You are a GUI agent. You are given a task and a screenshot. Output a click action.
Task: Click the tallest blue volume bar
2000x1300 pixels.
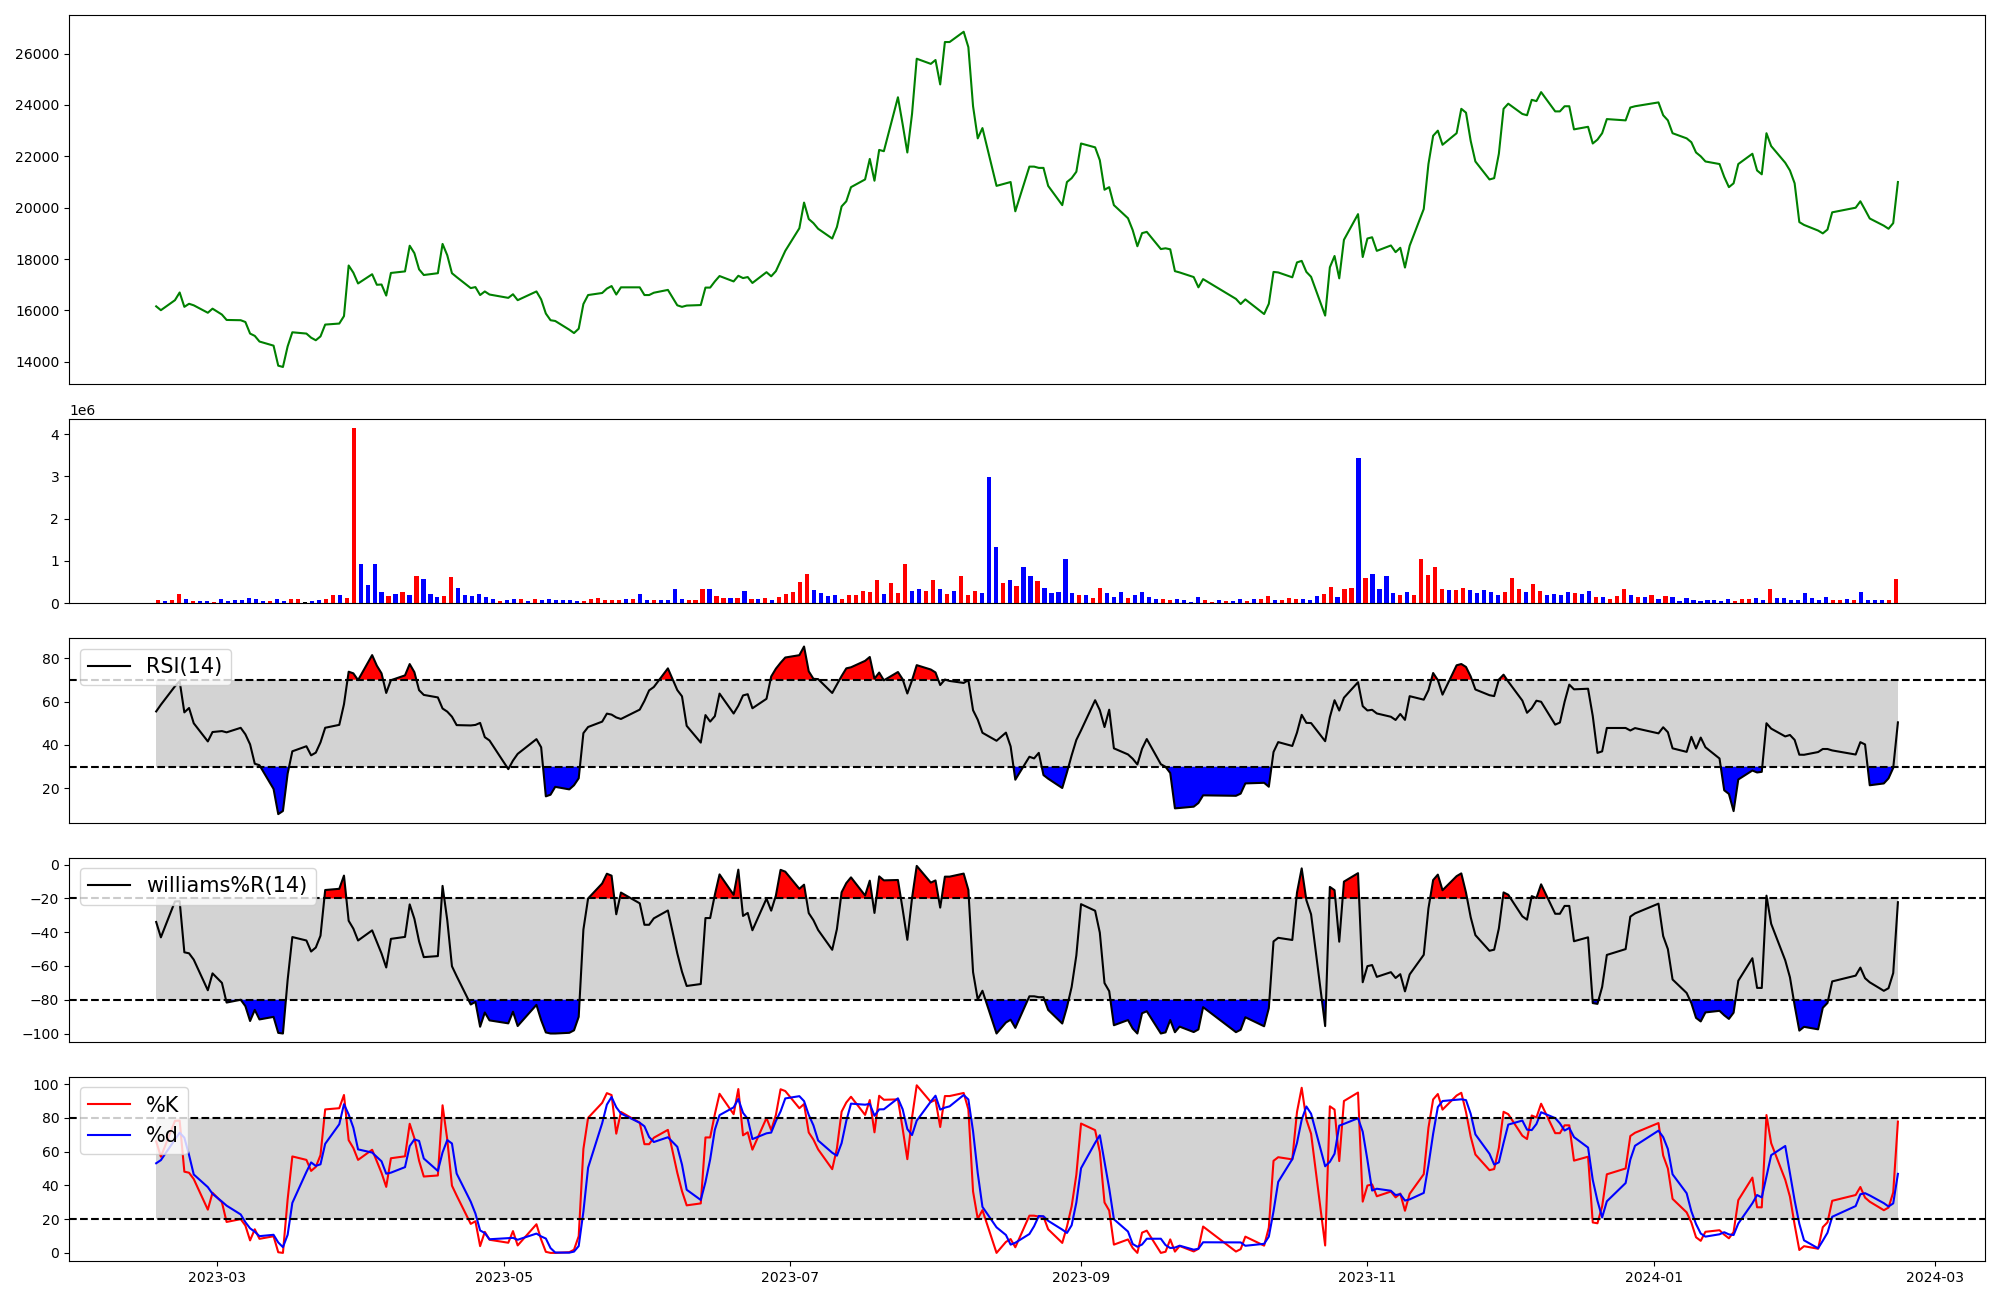(1358, 530)
